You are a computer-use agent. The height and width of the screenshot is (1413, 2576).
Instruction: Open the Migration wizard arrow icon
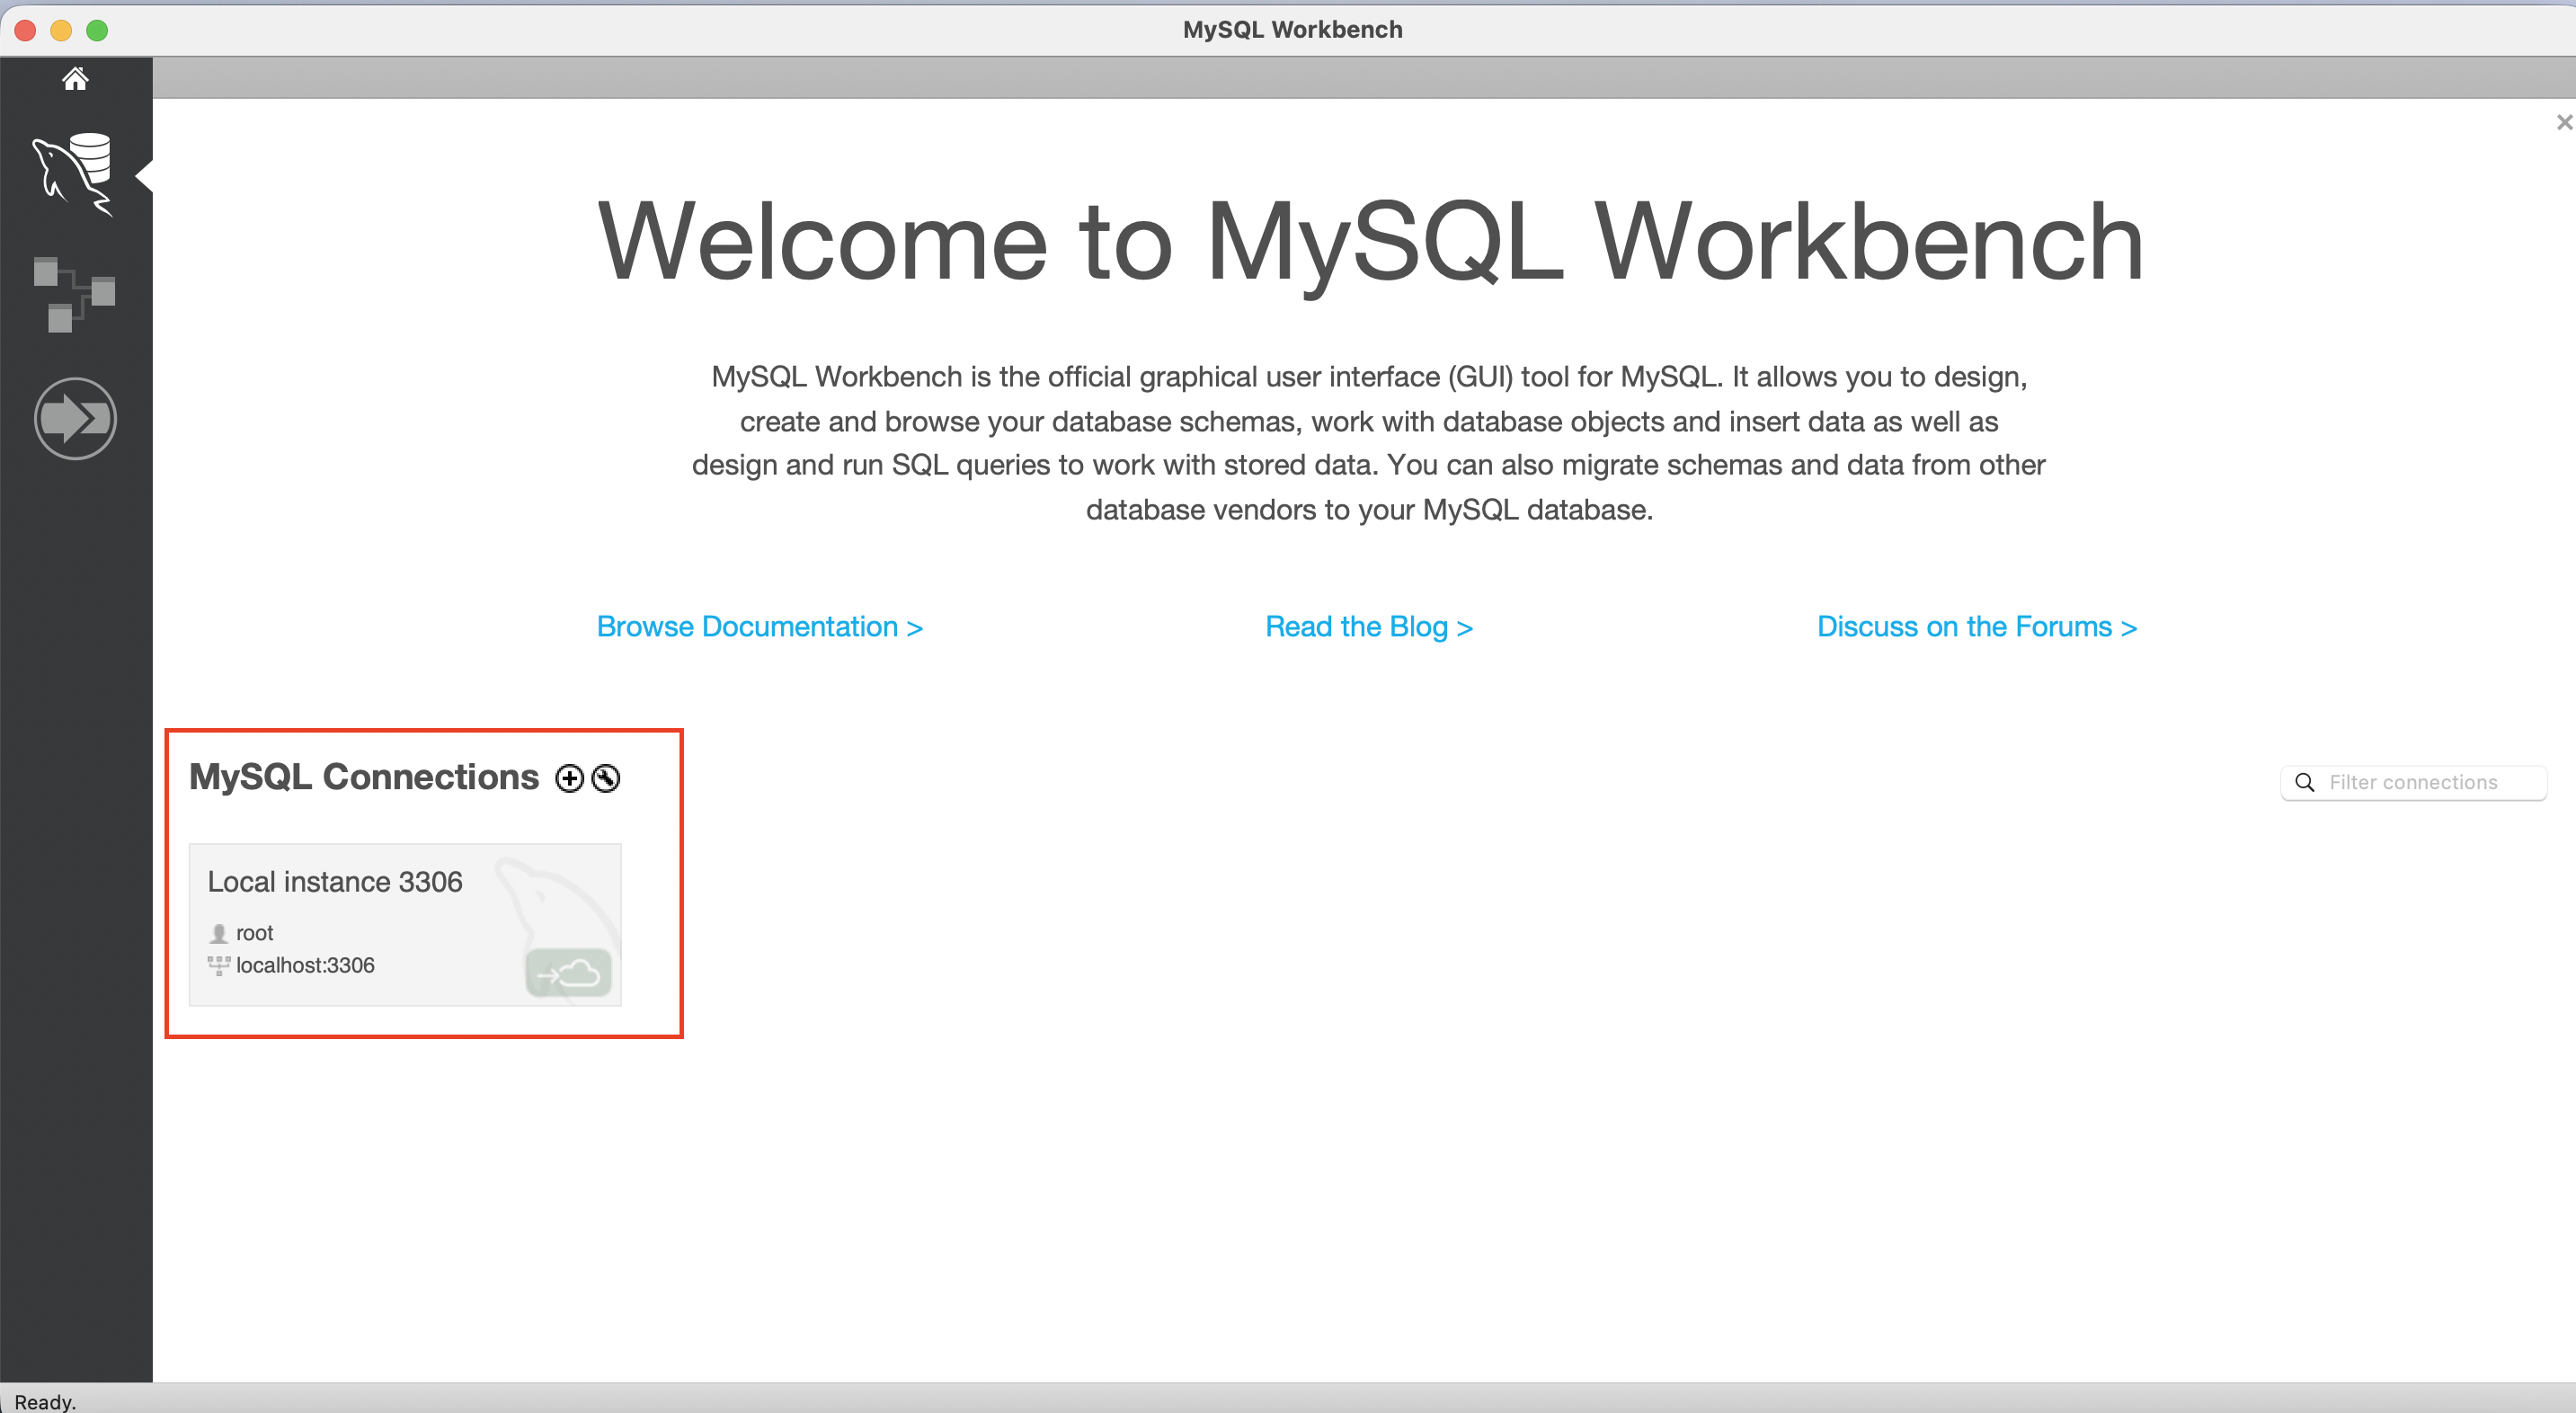tap(75, 418)
